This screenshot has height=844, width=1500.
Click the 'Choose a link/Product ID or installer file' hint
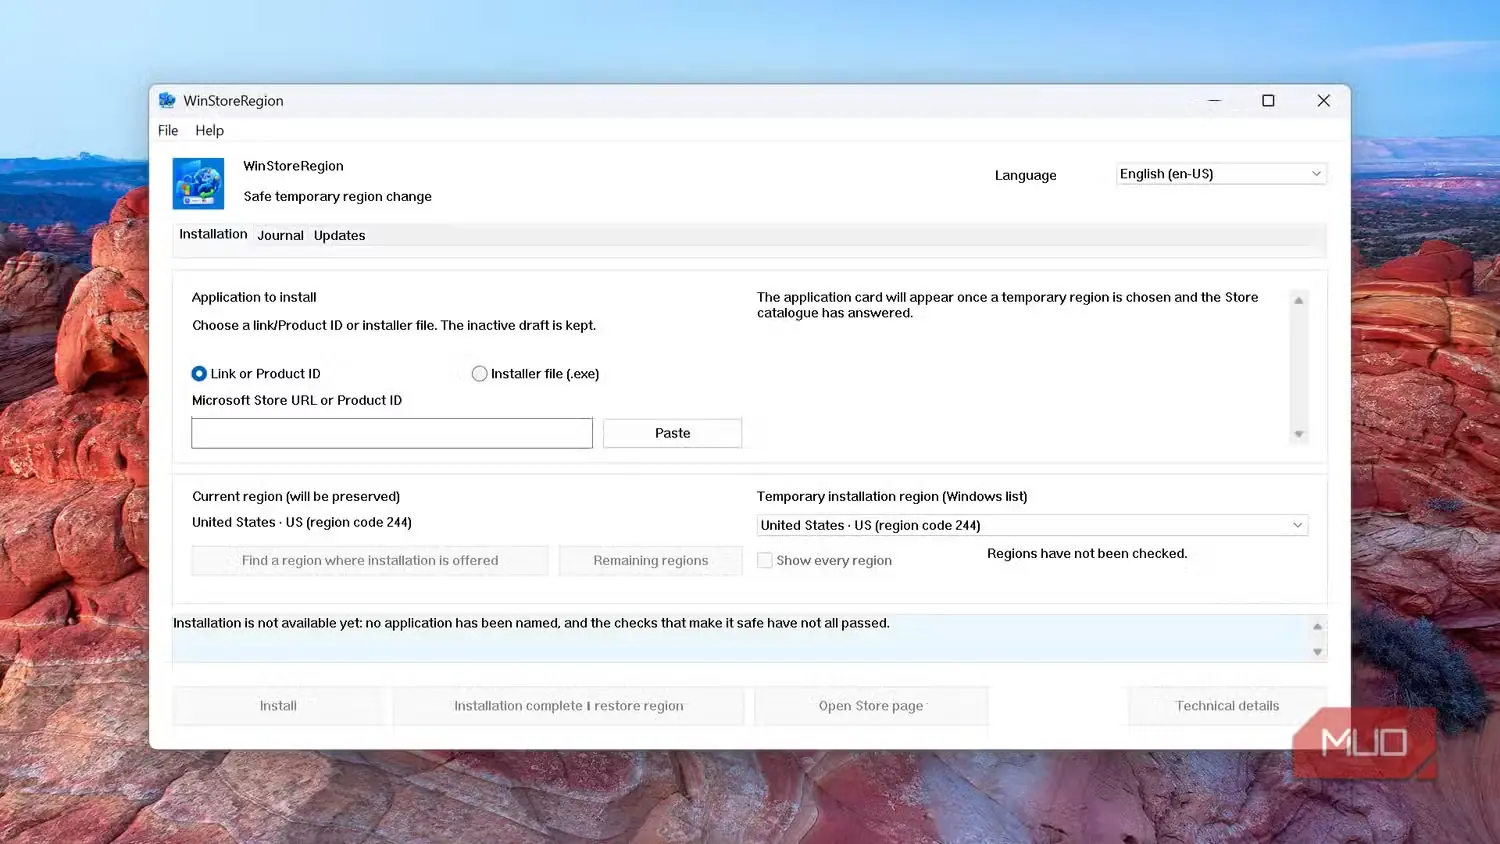pos(394,326)
